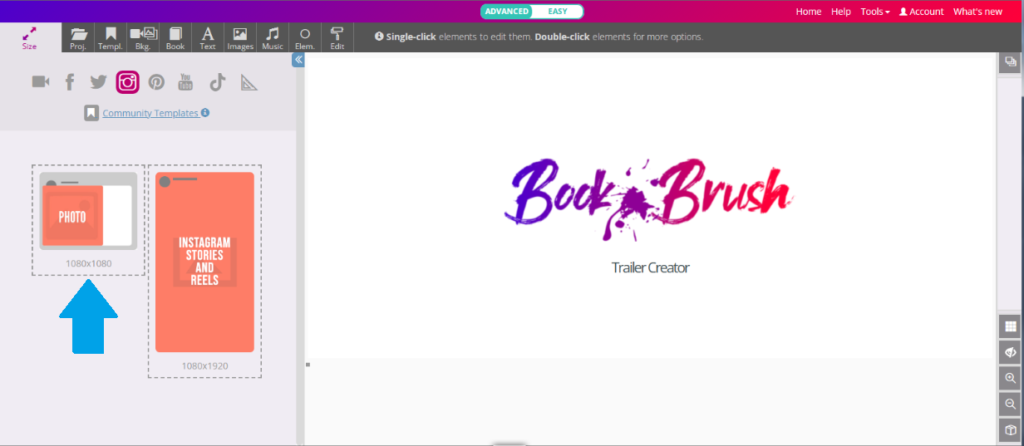Select the Instagram size category
Viewport: 1024px width, 446px height.
click(x=127, y=82)
